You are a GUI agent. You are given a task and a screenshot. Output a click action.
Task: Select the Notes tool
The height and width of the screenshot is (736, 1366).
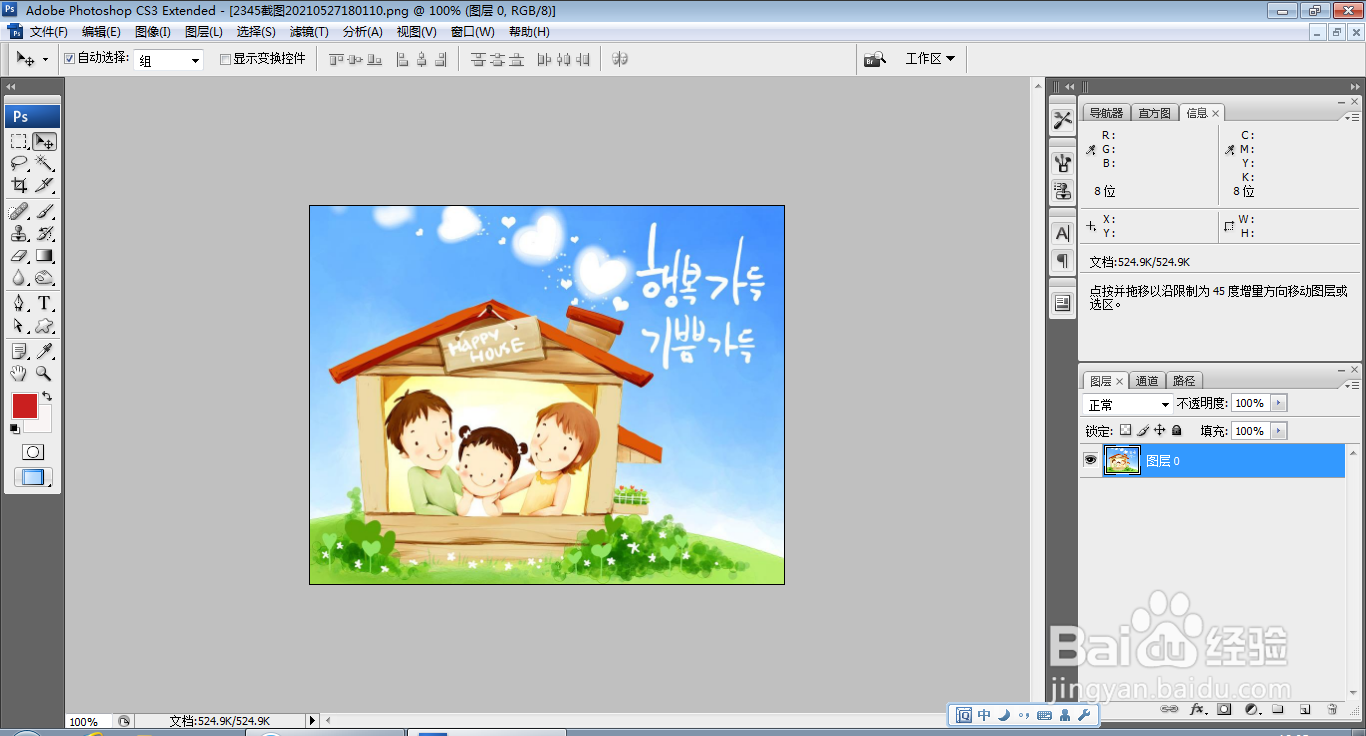[19, 351]
